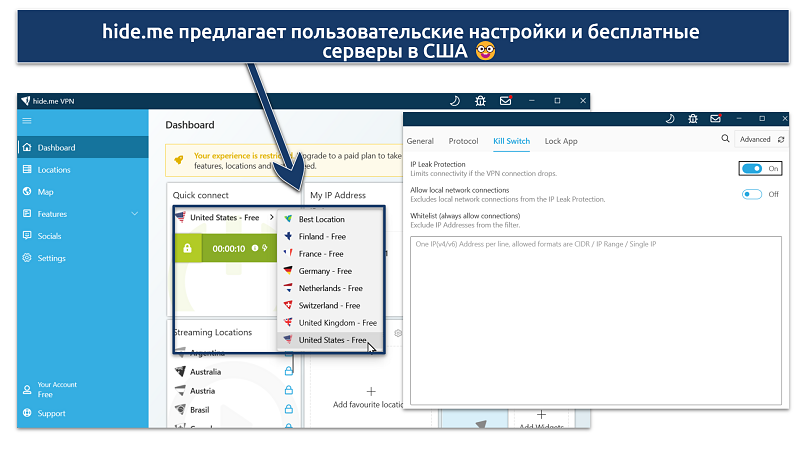Click the hamburger menu icon in sidebar

click(x=27, y=120)
